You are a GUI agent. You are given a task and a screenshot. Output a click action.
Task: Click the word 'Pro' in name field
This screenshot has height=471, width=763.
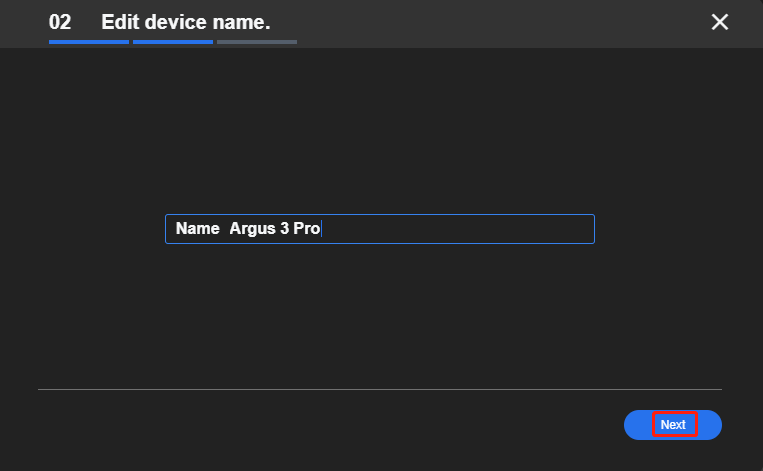pyautogui.click(x=307, y=228)
